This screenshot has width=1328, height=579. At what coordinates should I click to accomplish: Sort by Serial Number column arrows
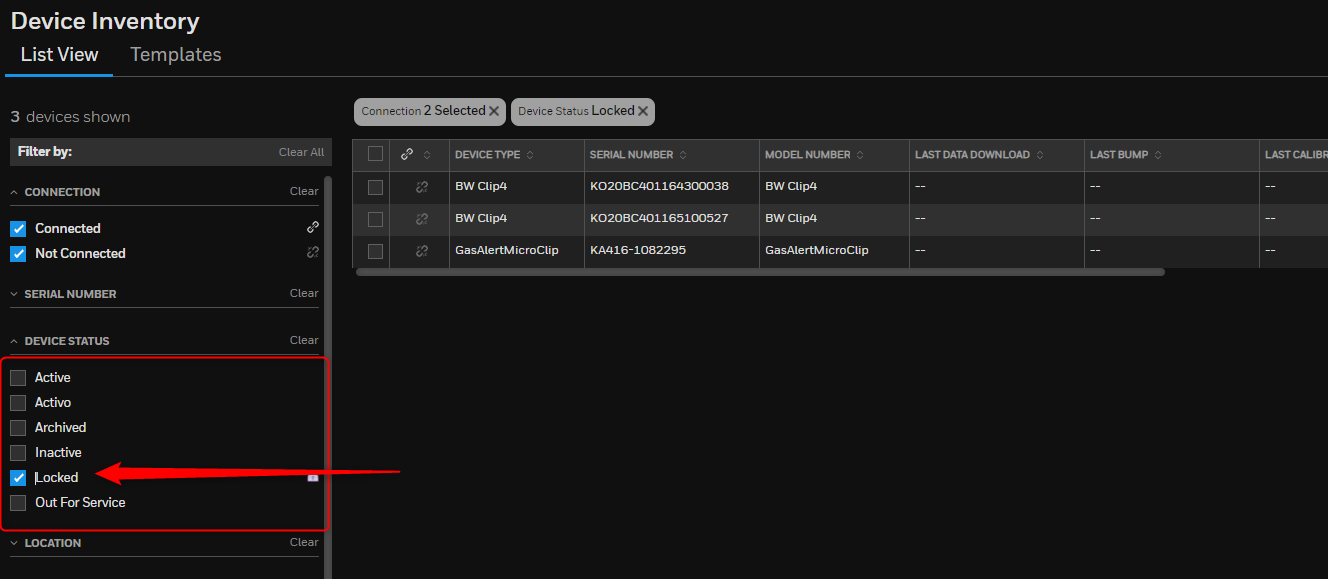pyautogui.click(x=682, y=155)
